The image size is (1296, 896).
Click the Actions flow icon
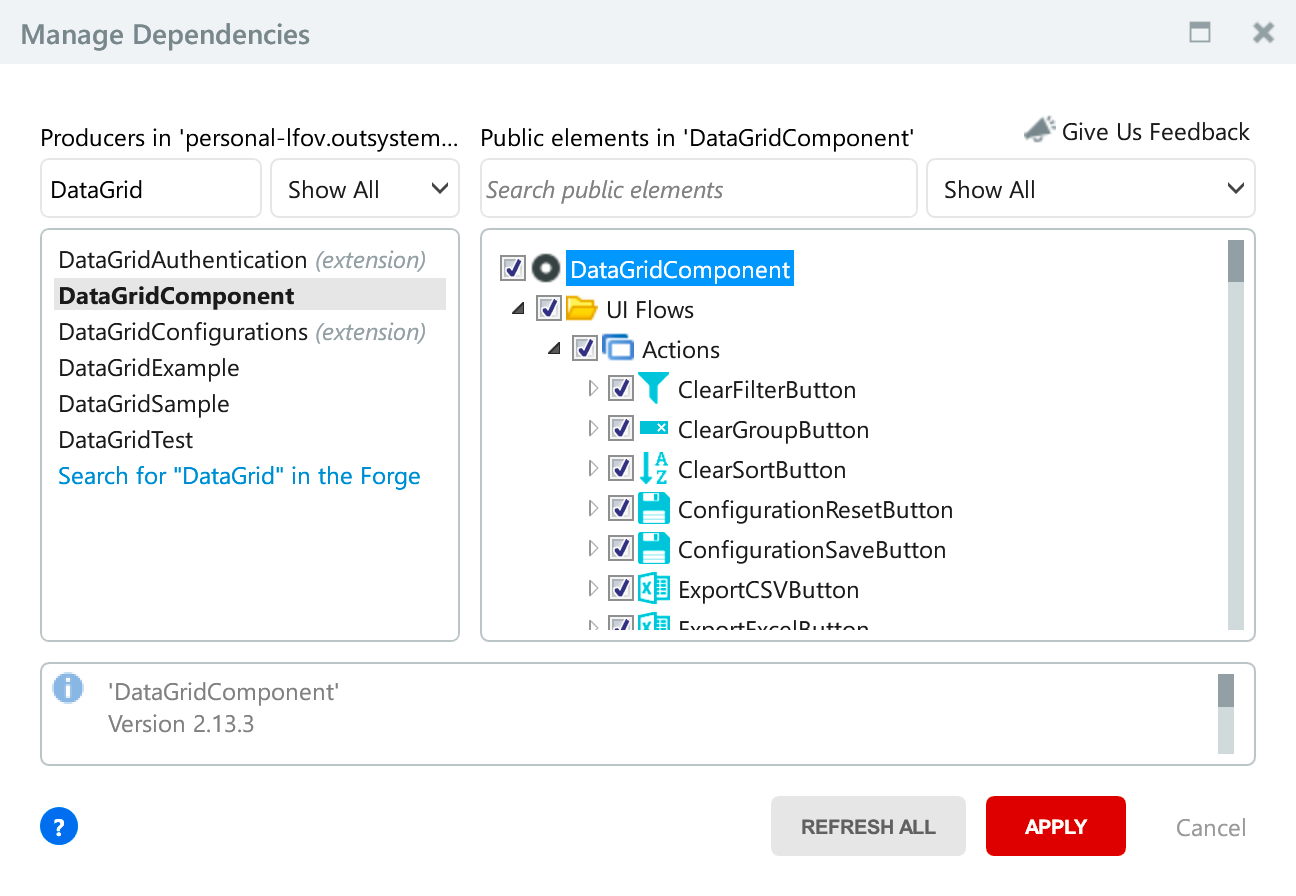[x=618, y=349]
